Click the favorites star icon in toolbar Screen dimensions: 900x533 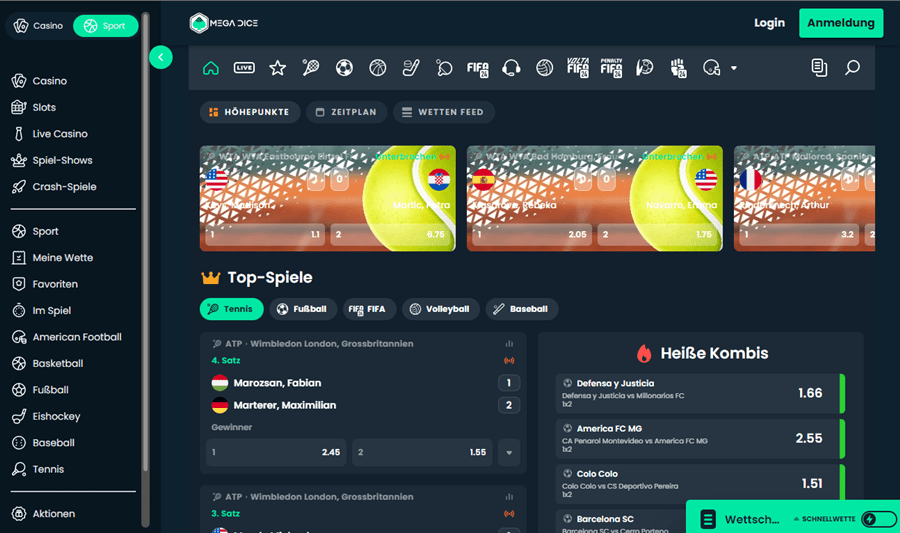pos(277,68)
